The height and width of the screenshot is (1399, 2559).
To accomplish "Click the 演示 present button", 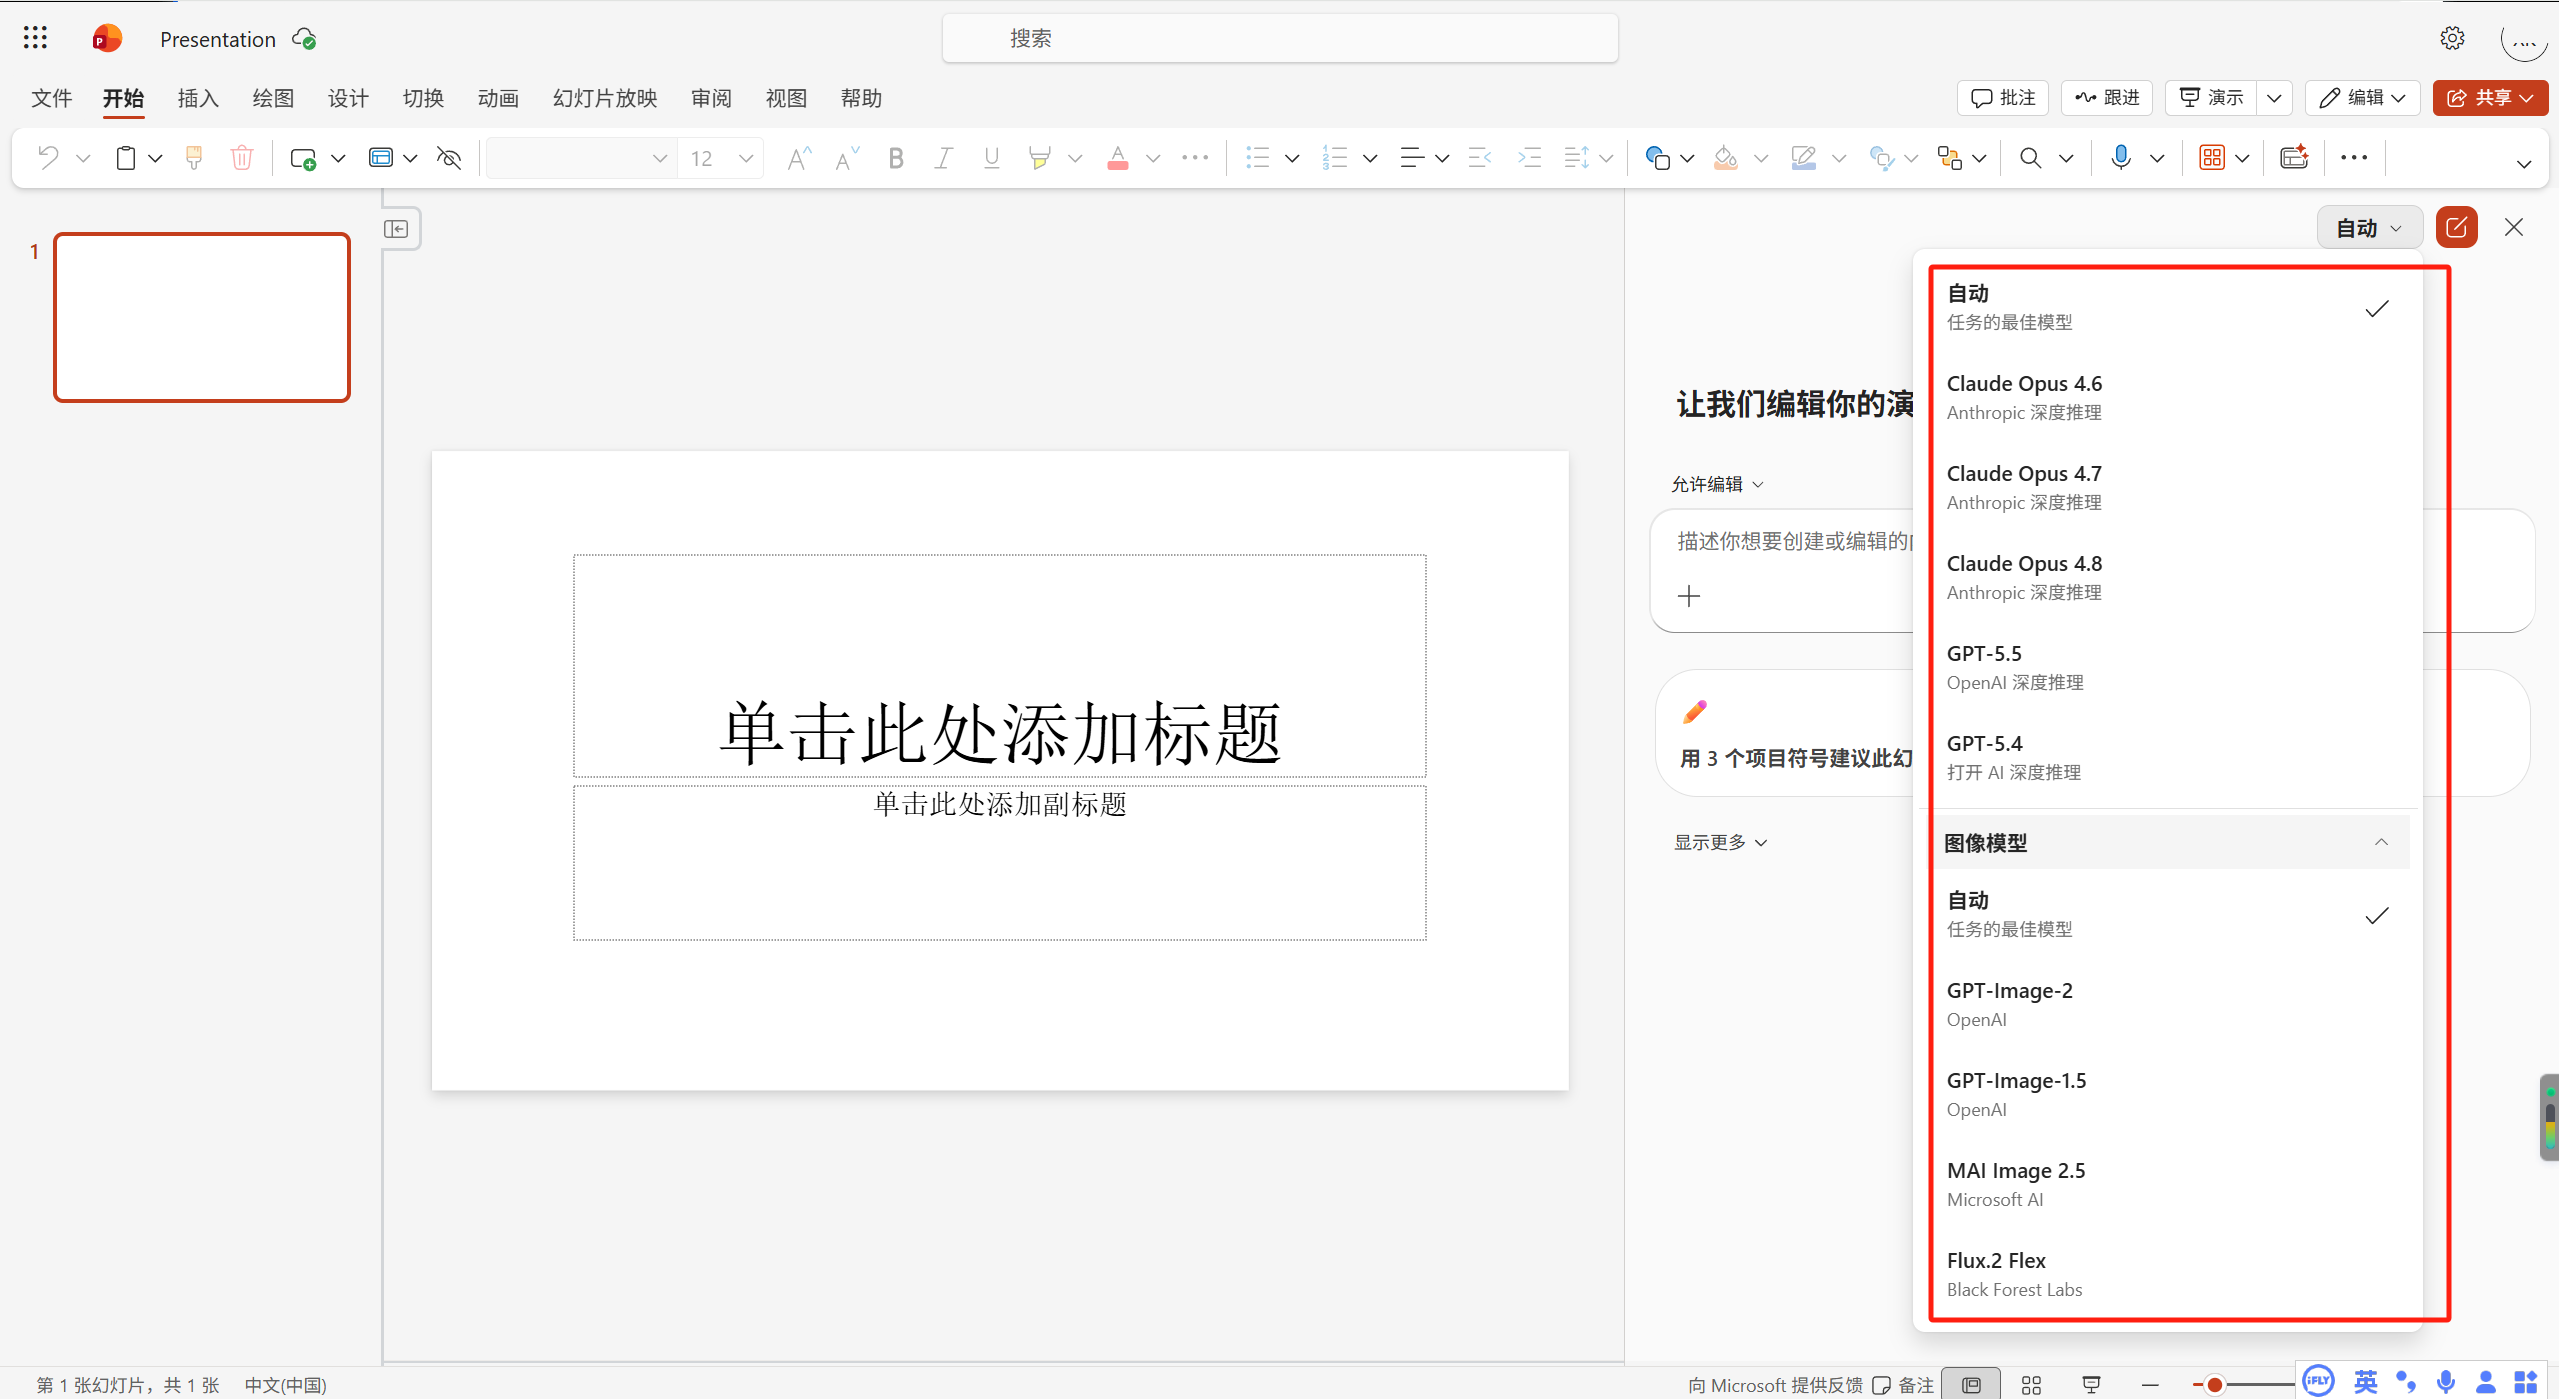I will tap(2211, 98).
